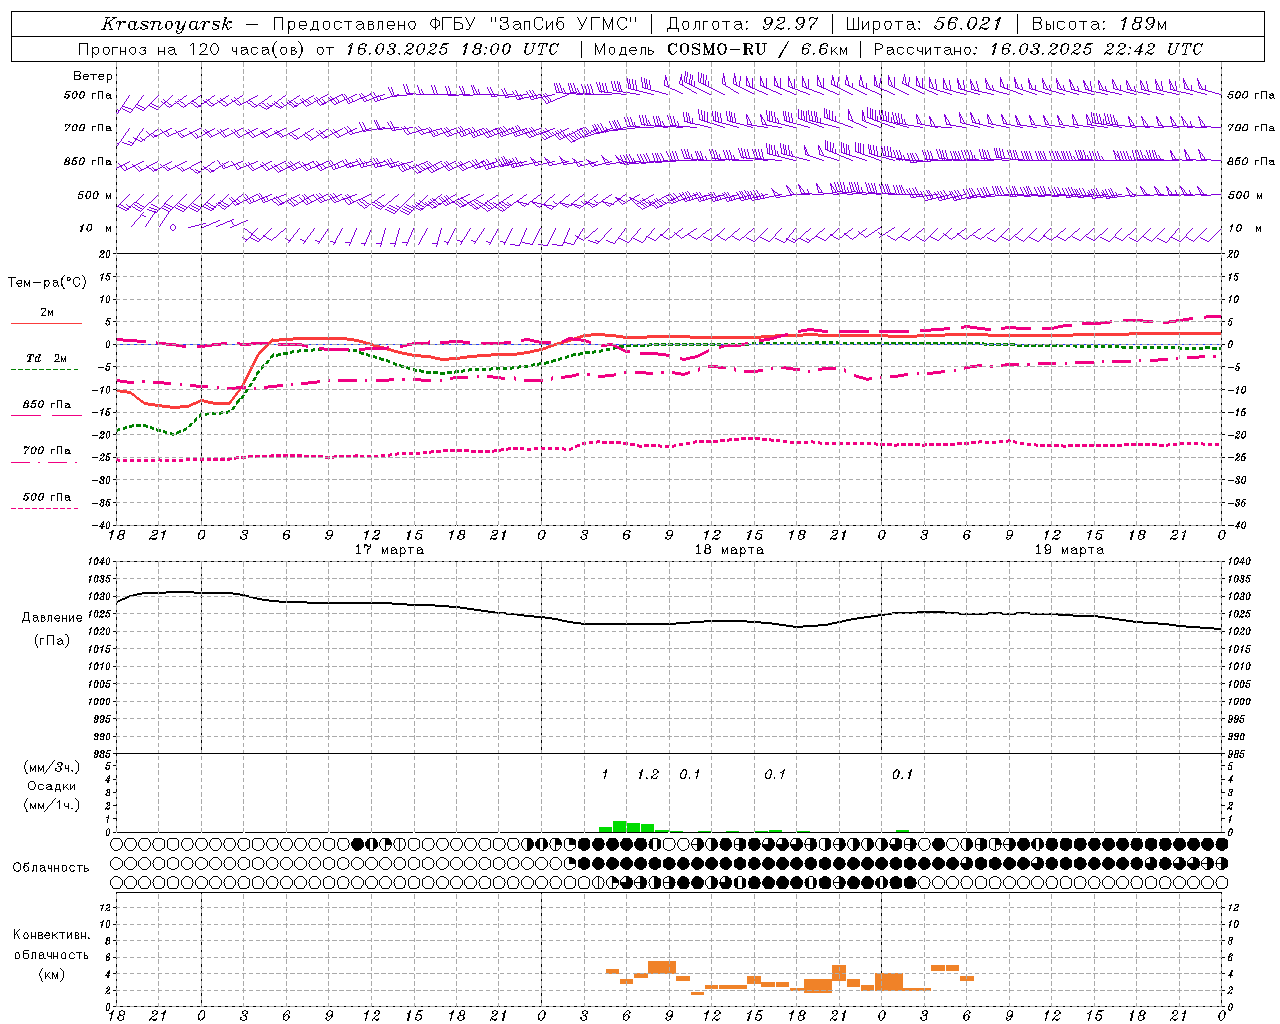Screen dimensions: 1280x1024
Task: Click the '18 марта' date label
Action: [x=730, y=550]
